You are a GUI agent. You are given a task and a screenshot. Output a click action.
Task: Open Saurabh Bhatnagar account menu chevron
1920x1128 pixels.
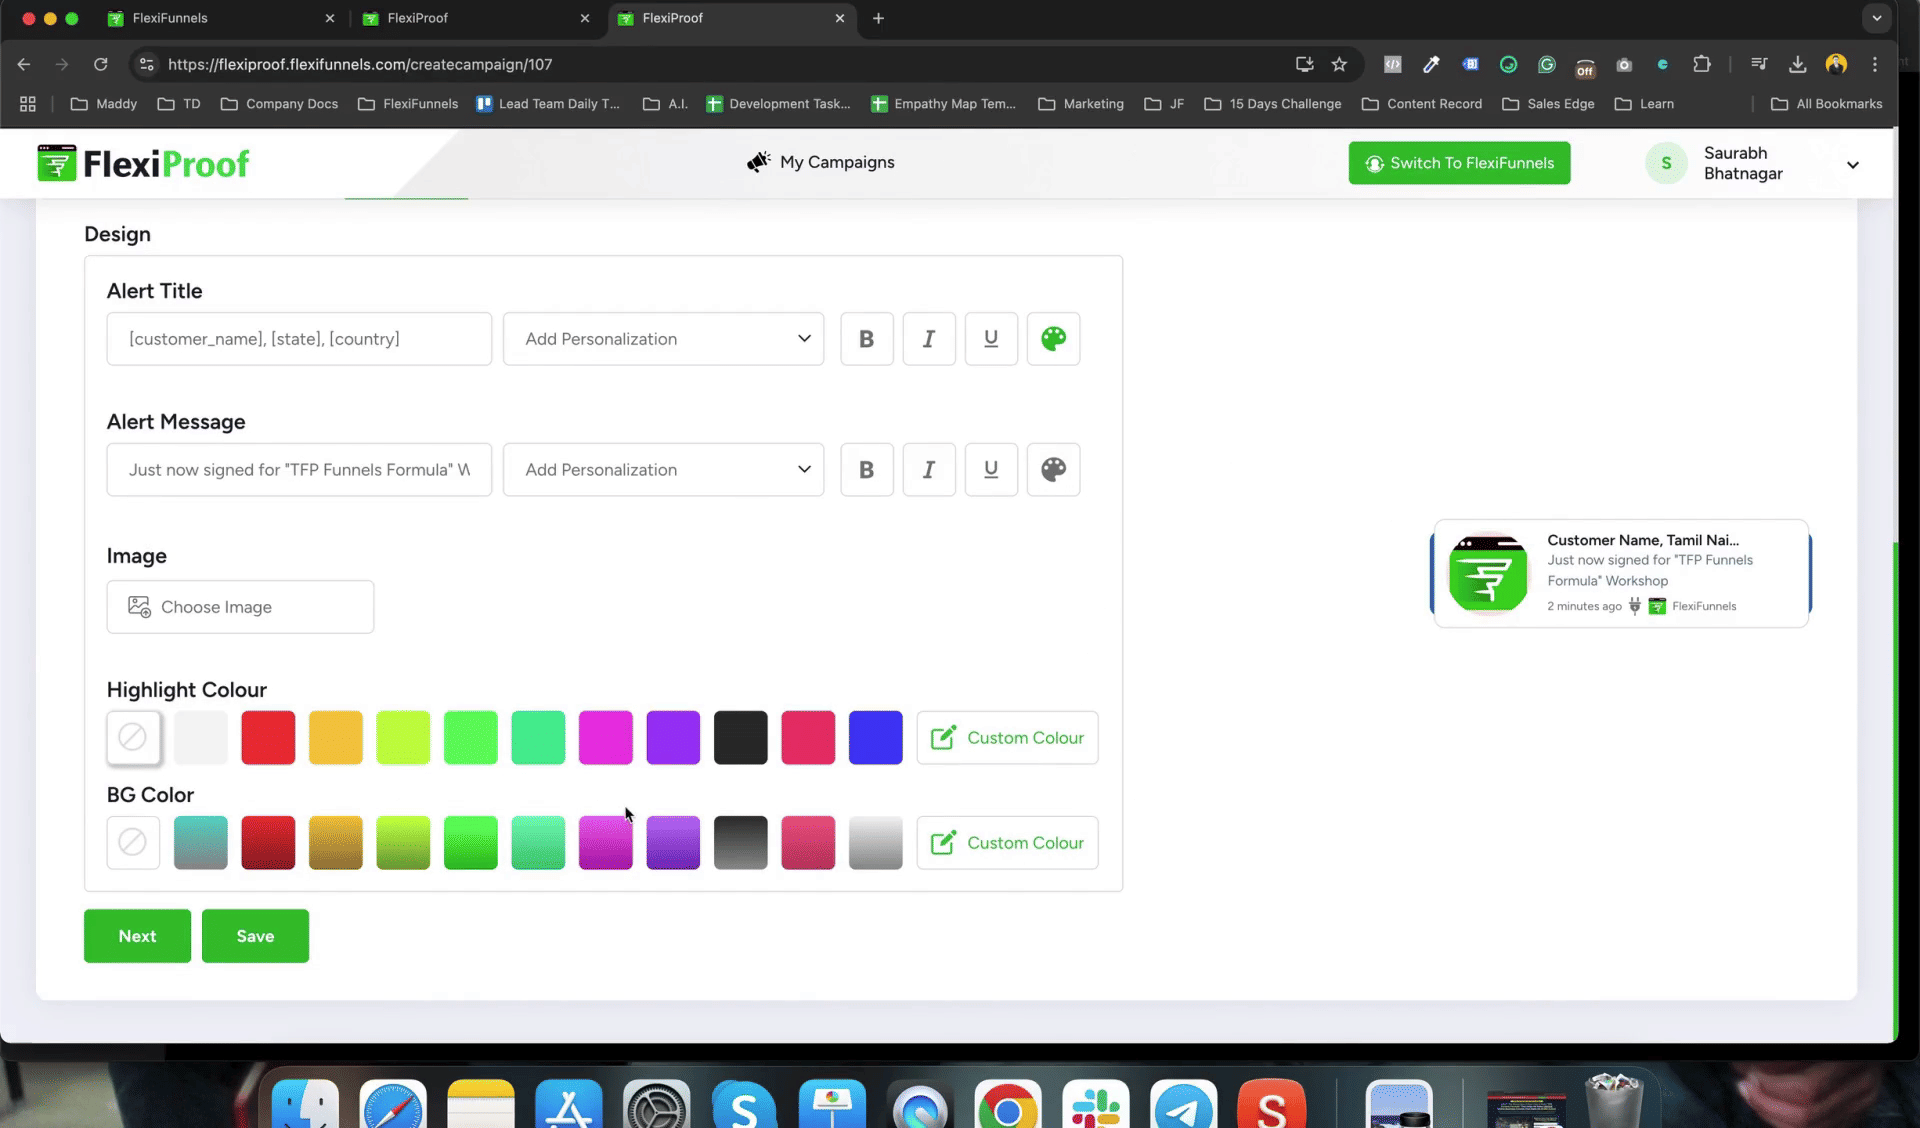[1852, 165]
